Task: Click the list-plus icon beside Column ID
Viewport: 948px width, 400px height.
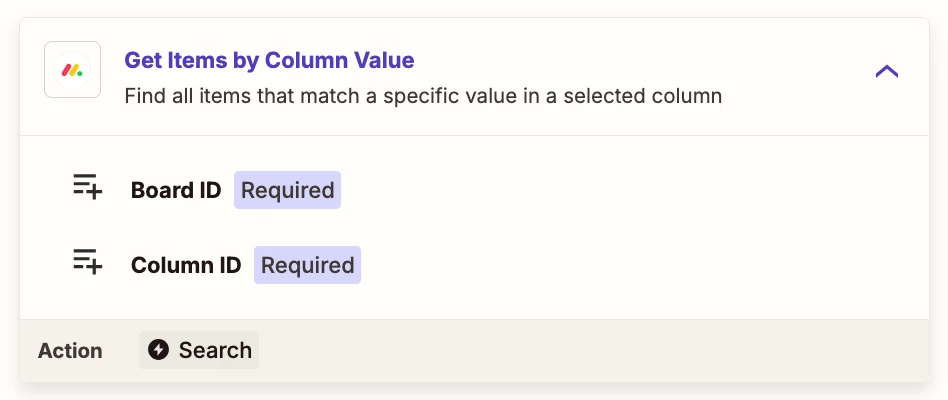Action: (88, 261)
